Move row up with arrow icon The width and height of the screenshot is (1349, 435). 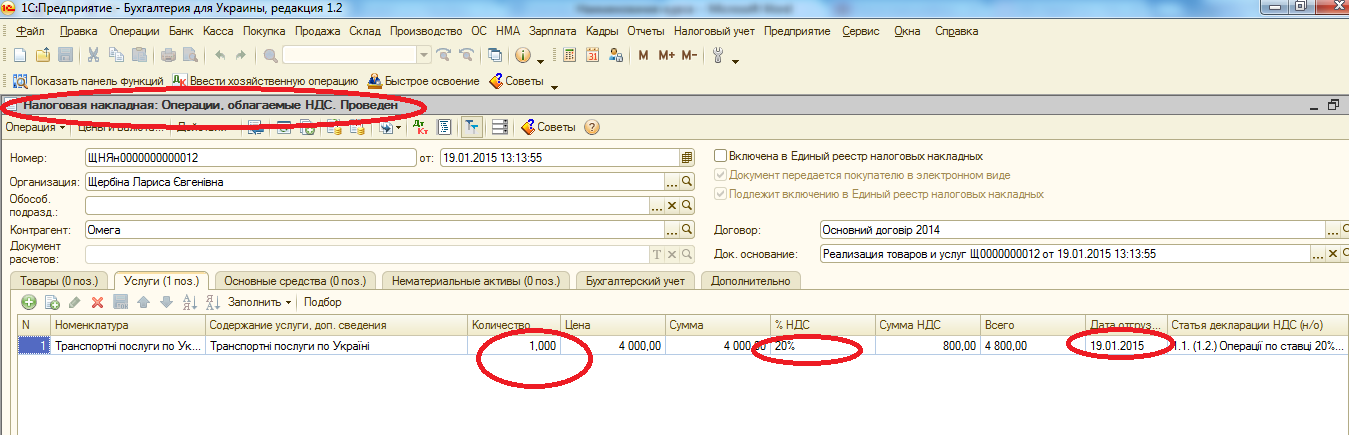143,302
